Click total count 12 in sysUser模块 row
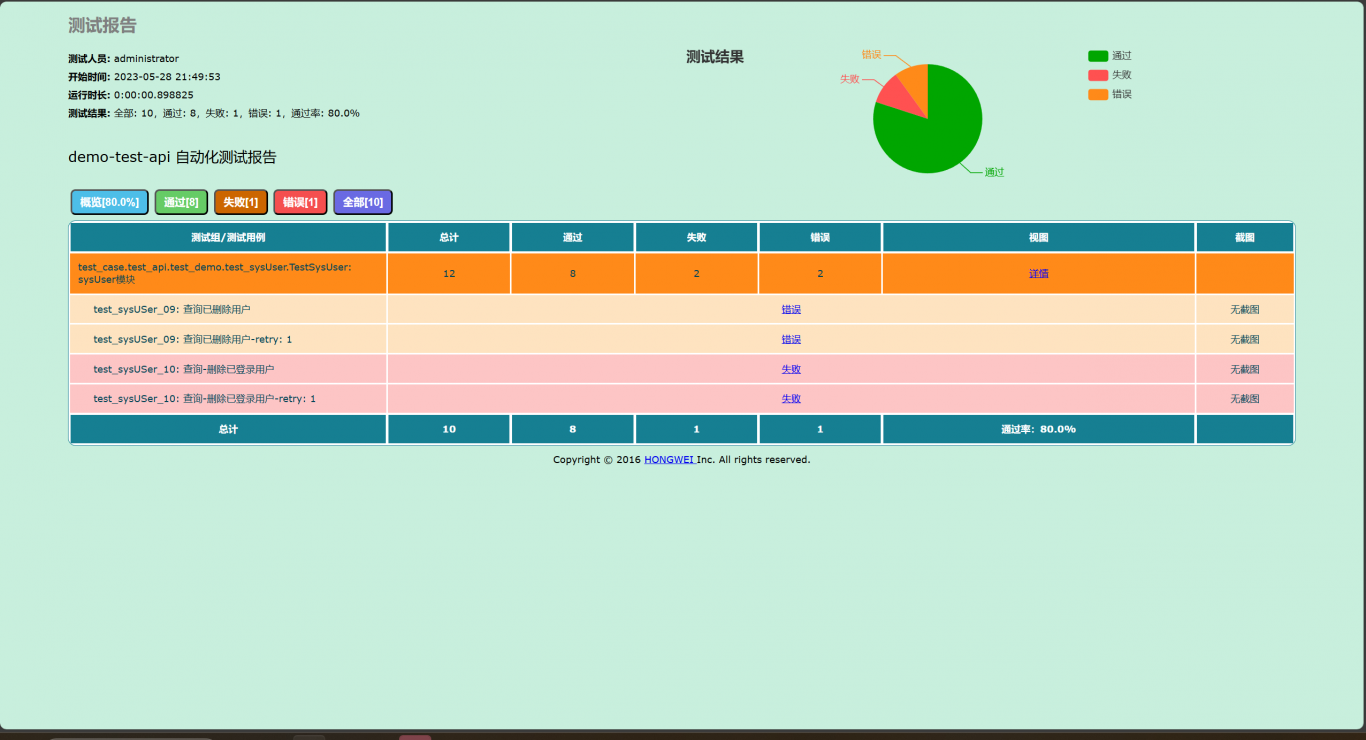This screenshot has width=1366, height=740. [x=449, y=273]
